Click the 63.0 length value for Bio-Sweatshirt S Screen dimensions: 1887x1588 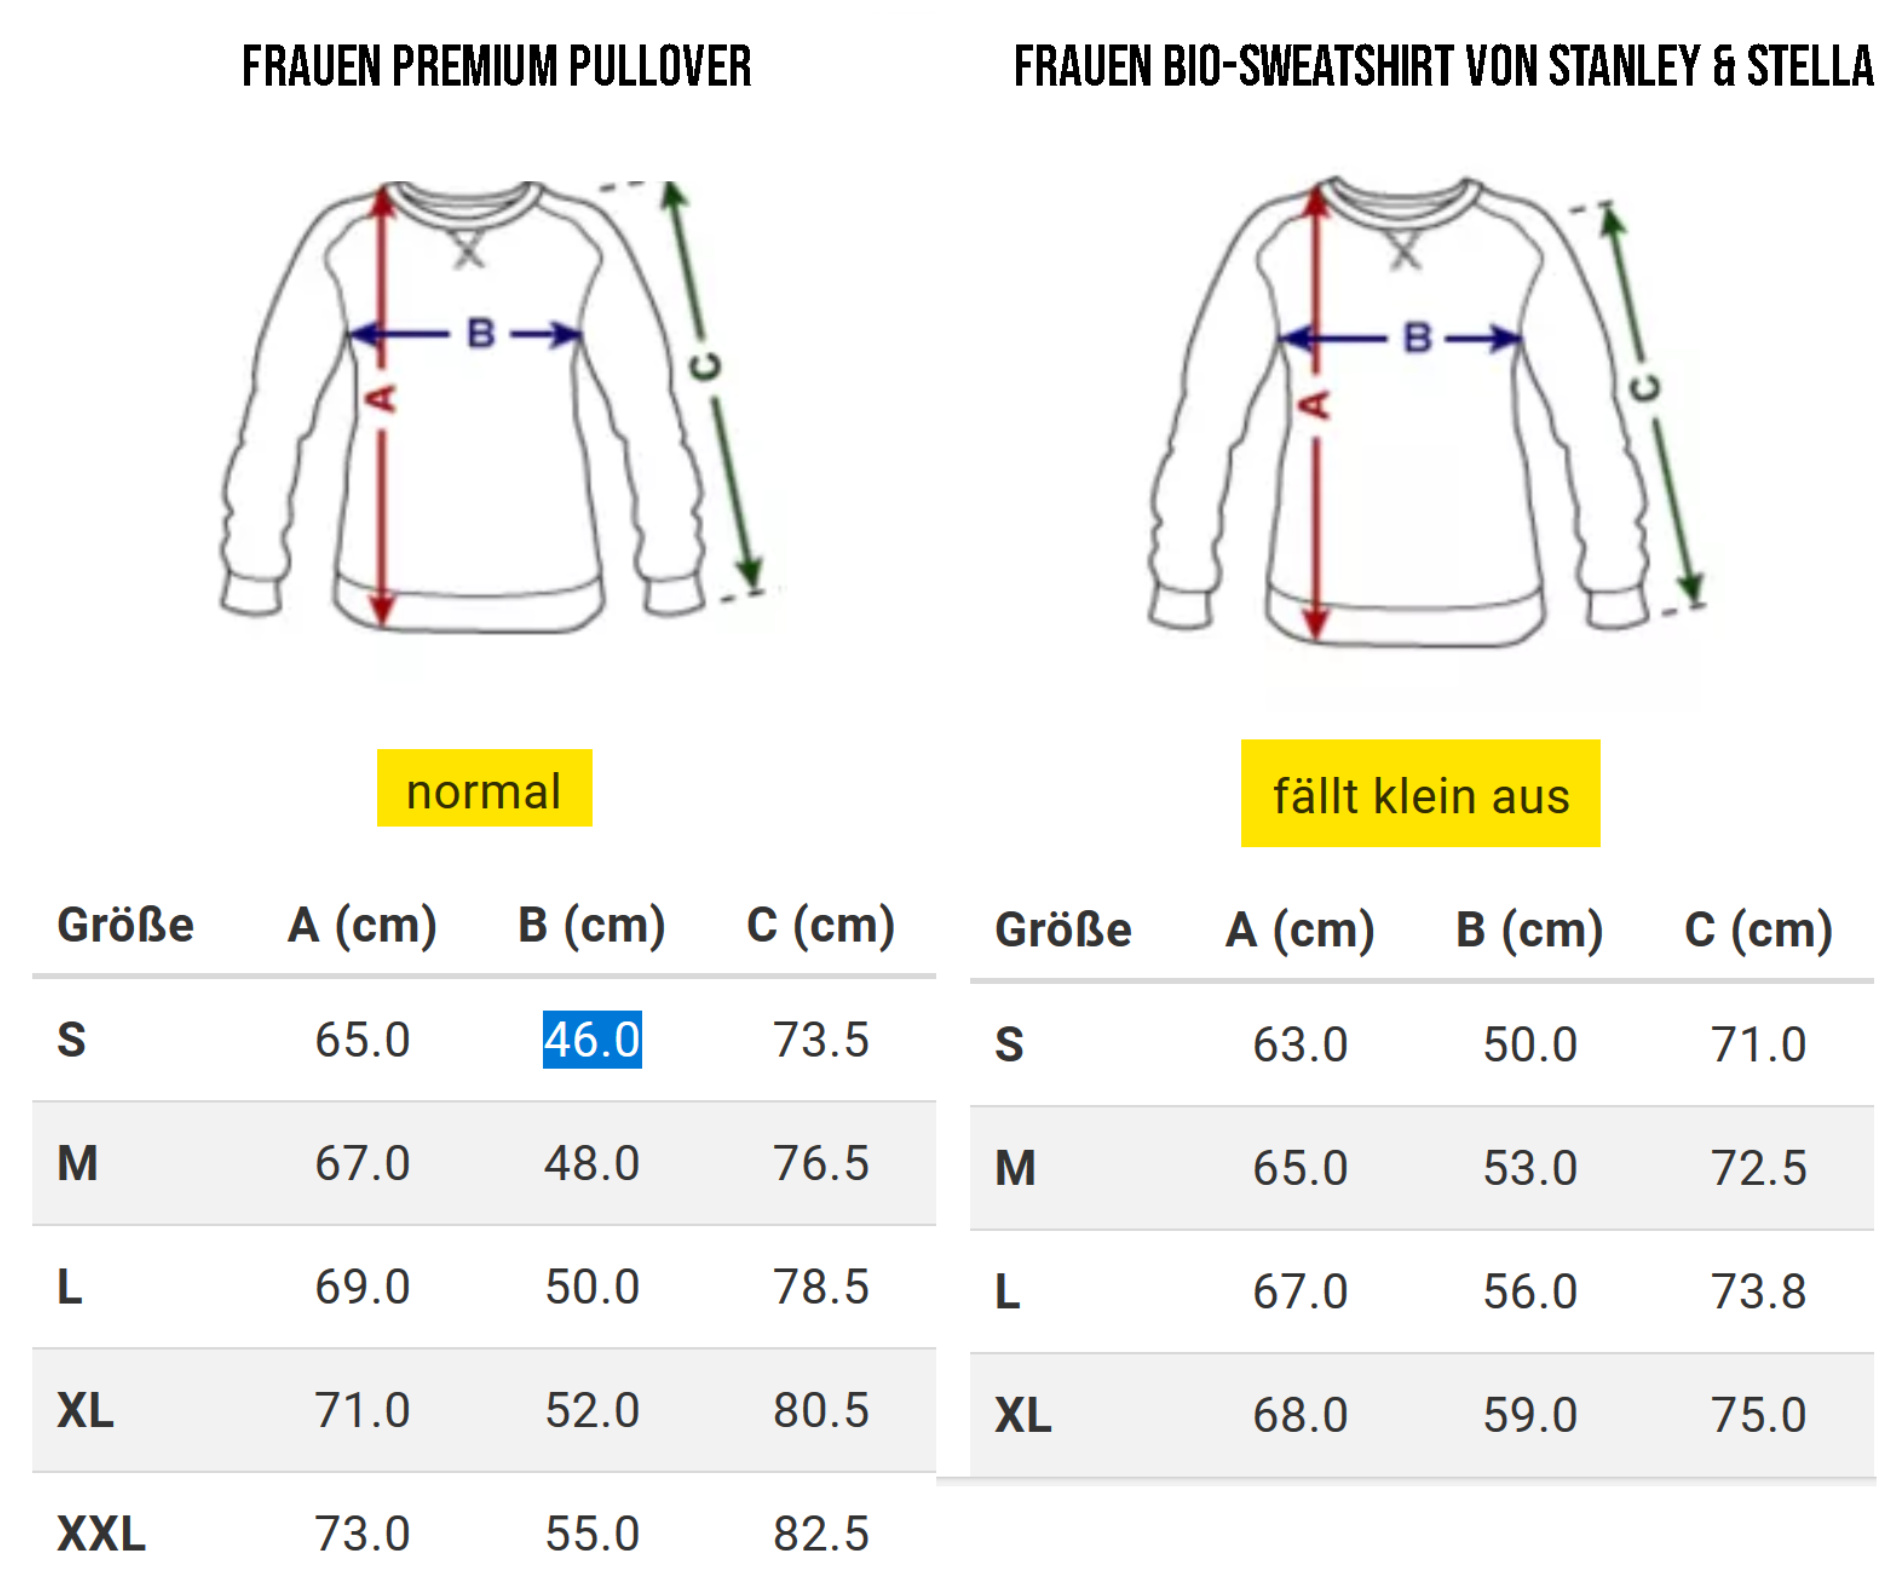[1300, 1045]
